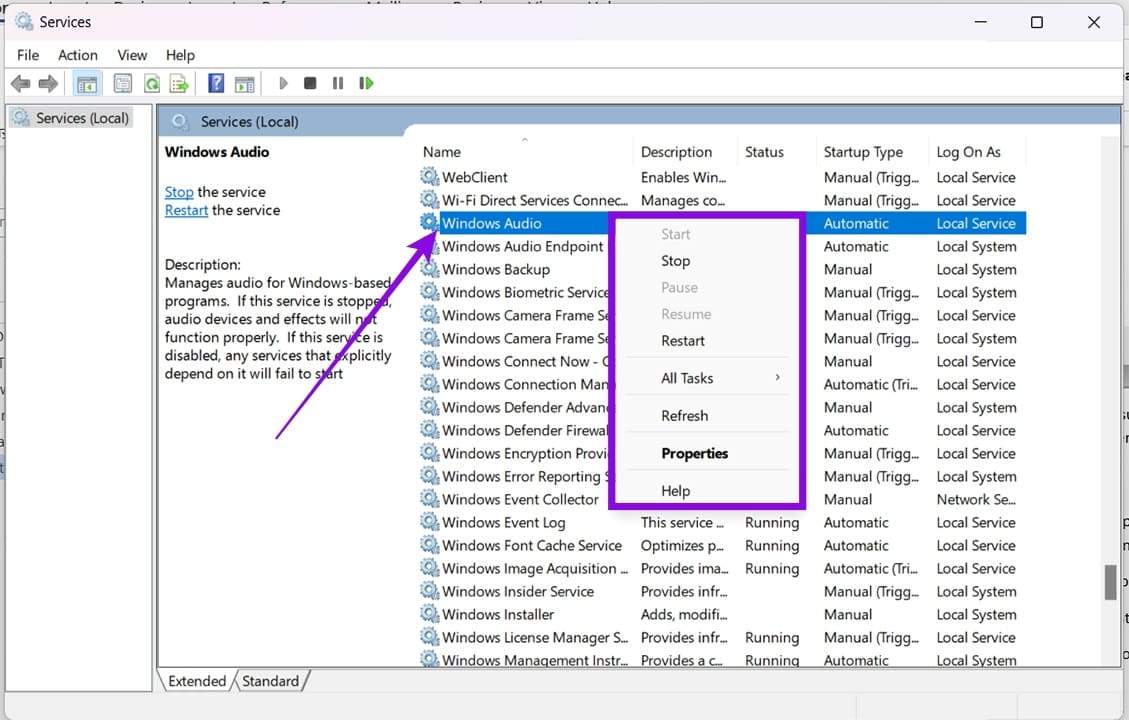Toggle Show/Hide Action Pane toolbar icon
This screenshot has height=720, width=1129.
pos(245,84)
